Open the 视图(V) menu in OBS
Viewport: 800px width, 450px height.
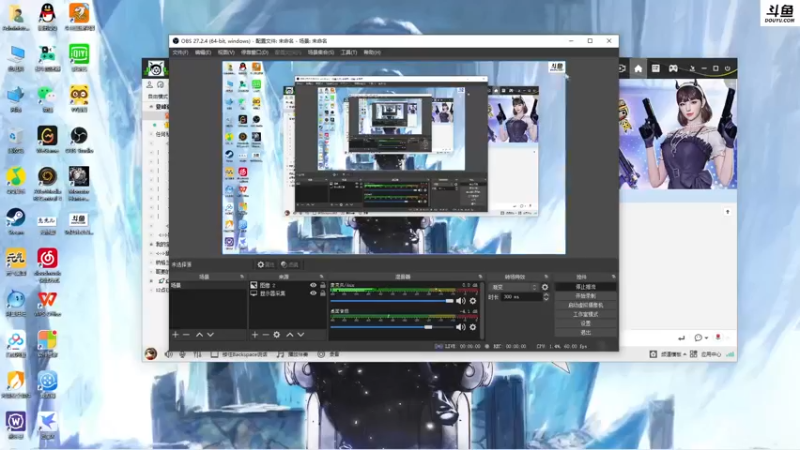(x=226, y=53)
